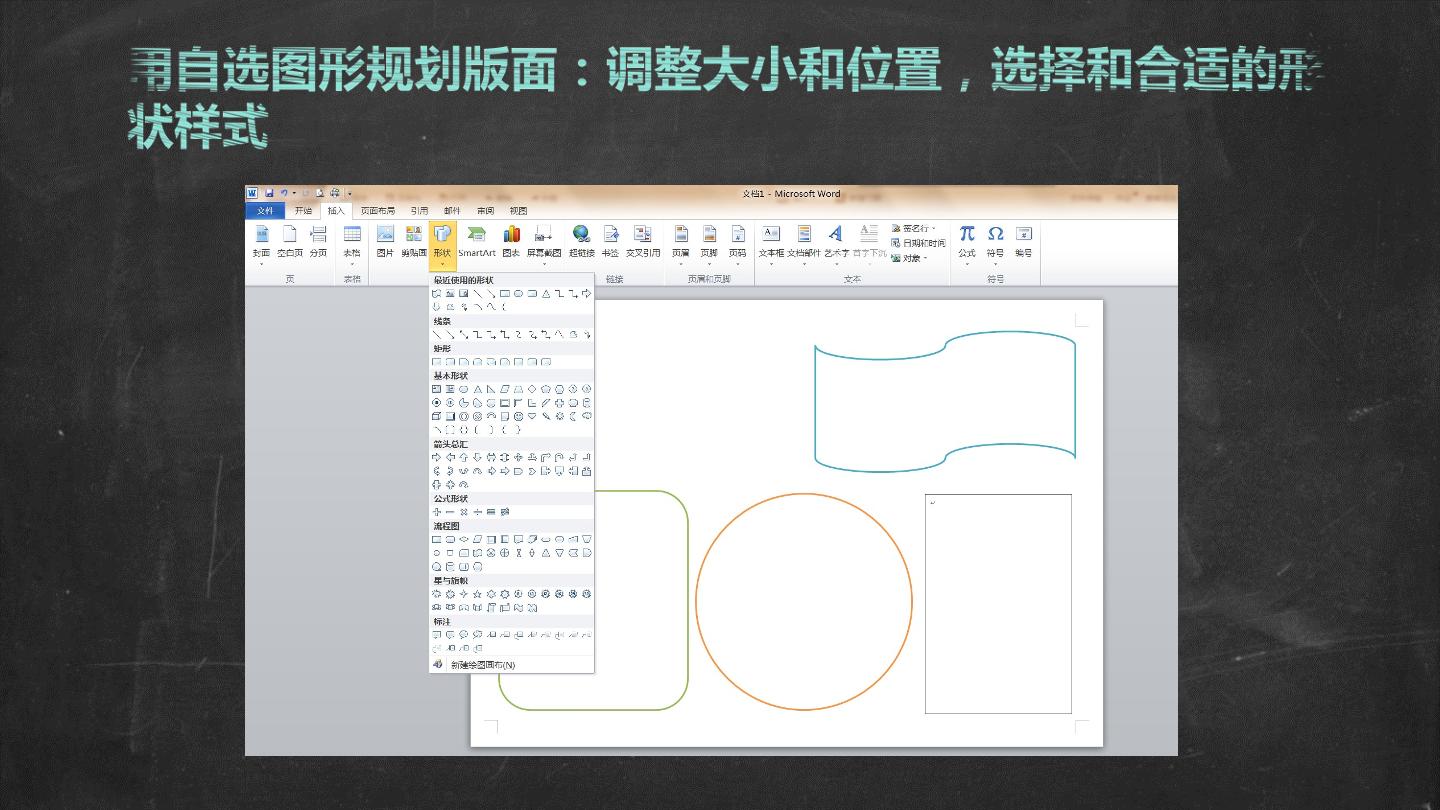Expand the Undo history dropdown arrow

(293, 193)
